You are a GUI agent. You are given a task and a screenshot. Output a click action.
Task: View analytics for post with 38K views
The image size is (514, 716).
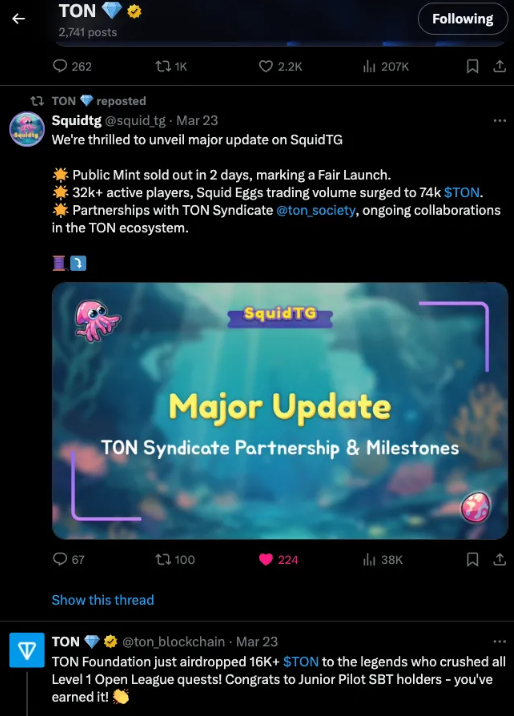coord(383,559)
